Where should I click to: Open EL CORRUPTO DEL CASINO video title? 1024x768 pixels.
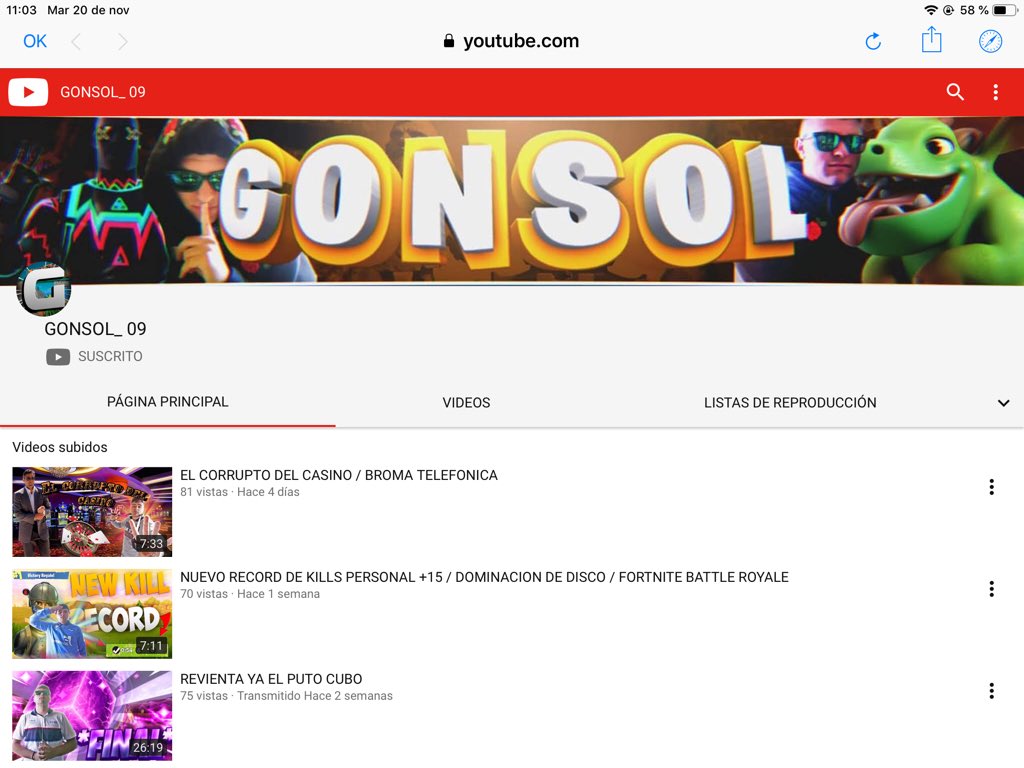pyautogui.click(x=338, y=475)
